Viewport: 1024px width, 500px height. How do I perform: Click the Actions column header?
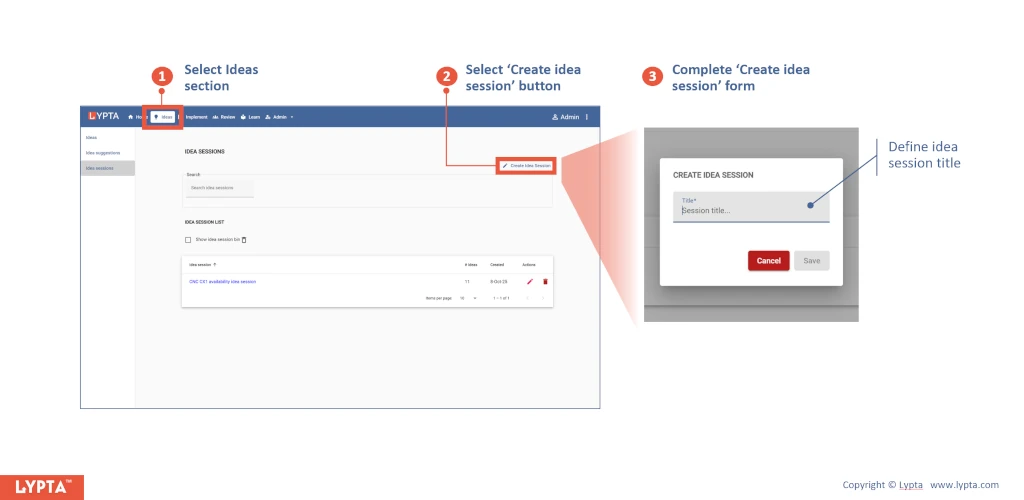[x=529, y=264]
